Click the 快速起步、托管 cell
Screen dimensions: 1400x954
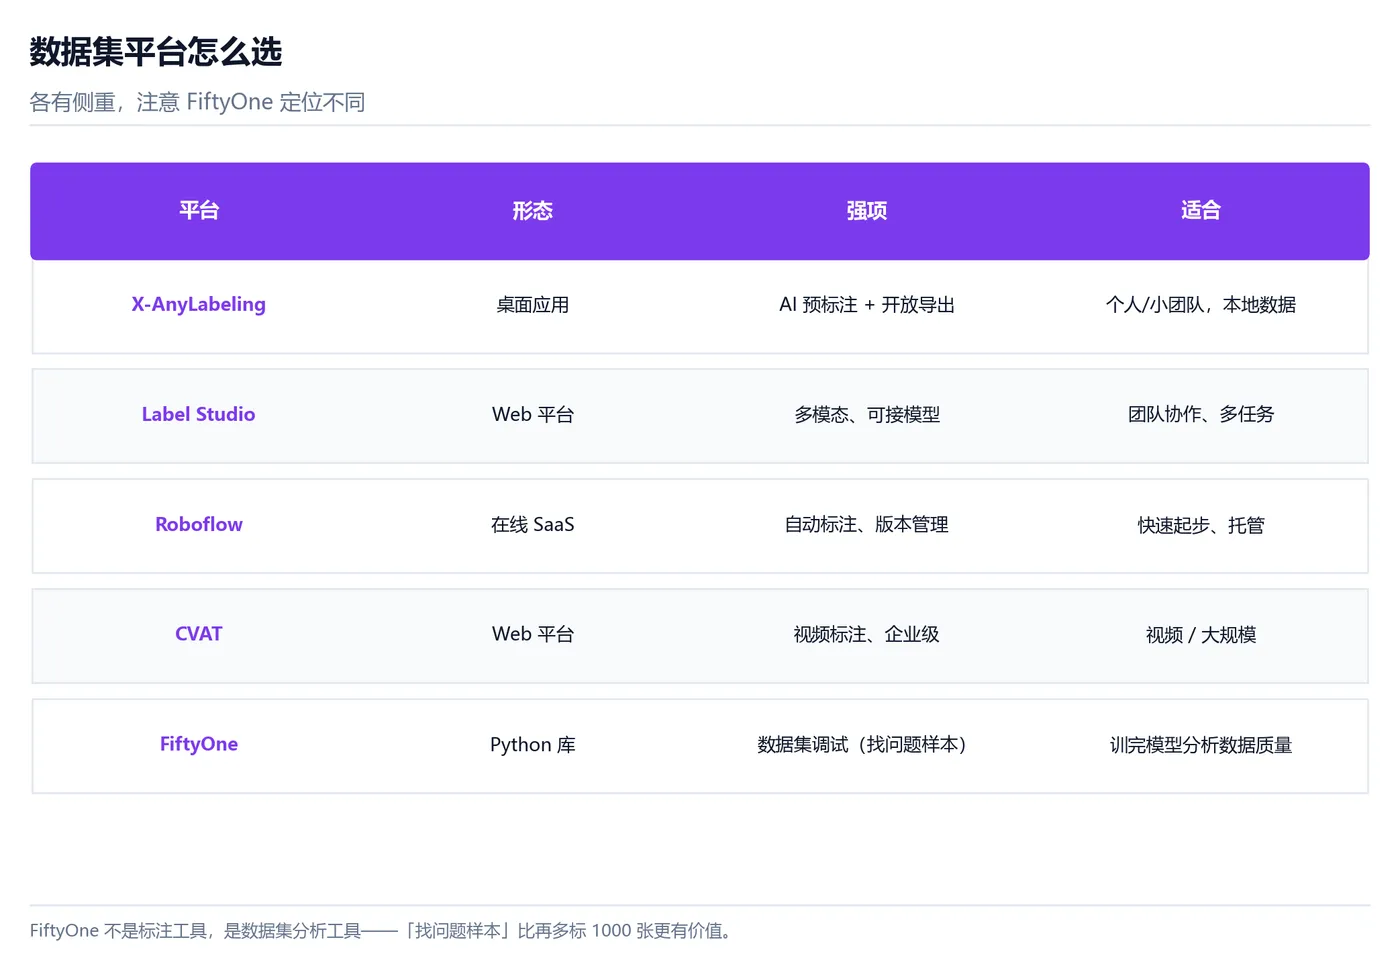(x=1201, y=525)
